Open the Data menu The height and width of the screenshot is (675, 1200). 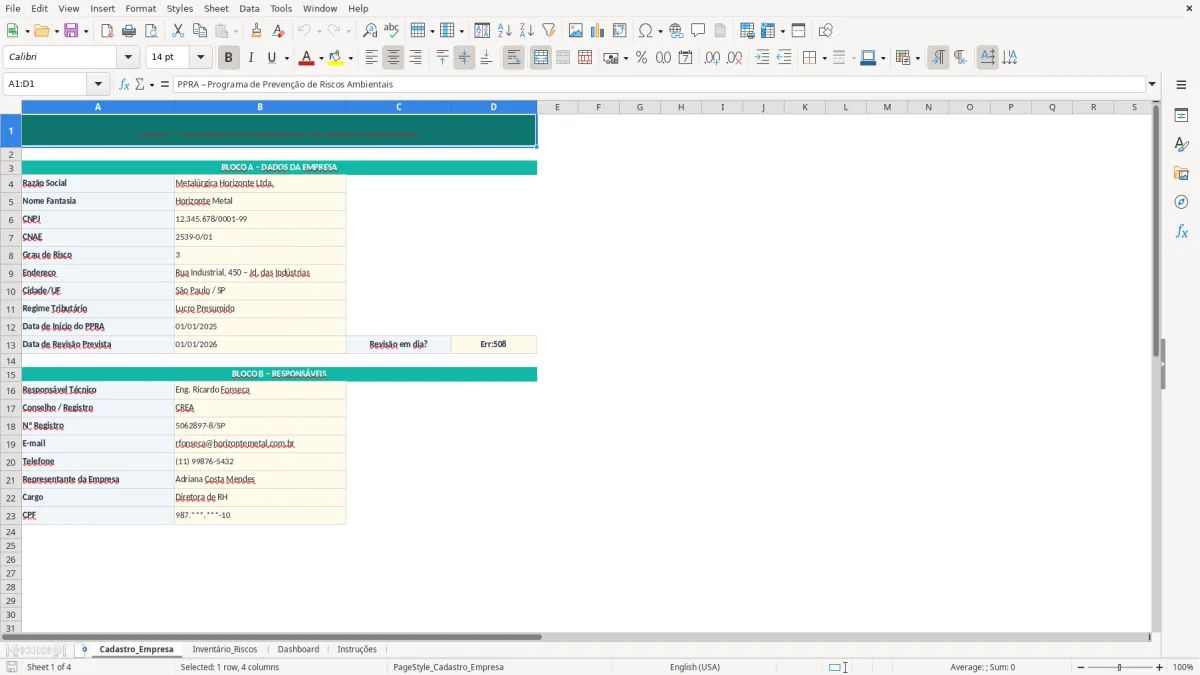pos(249,8)
